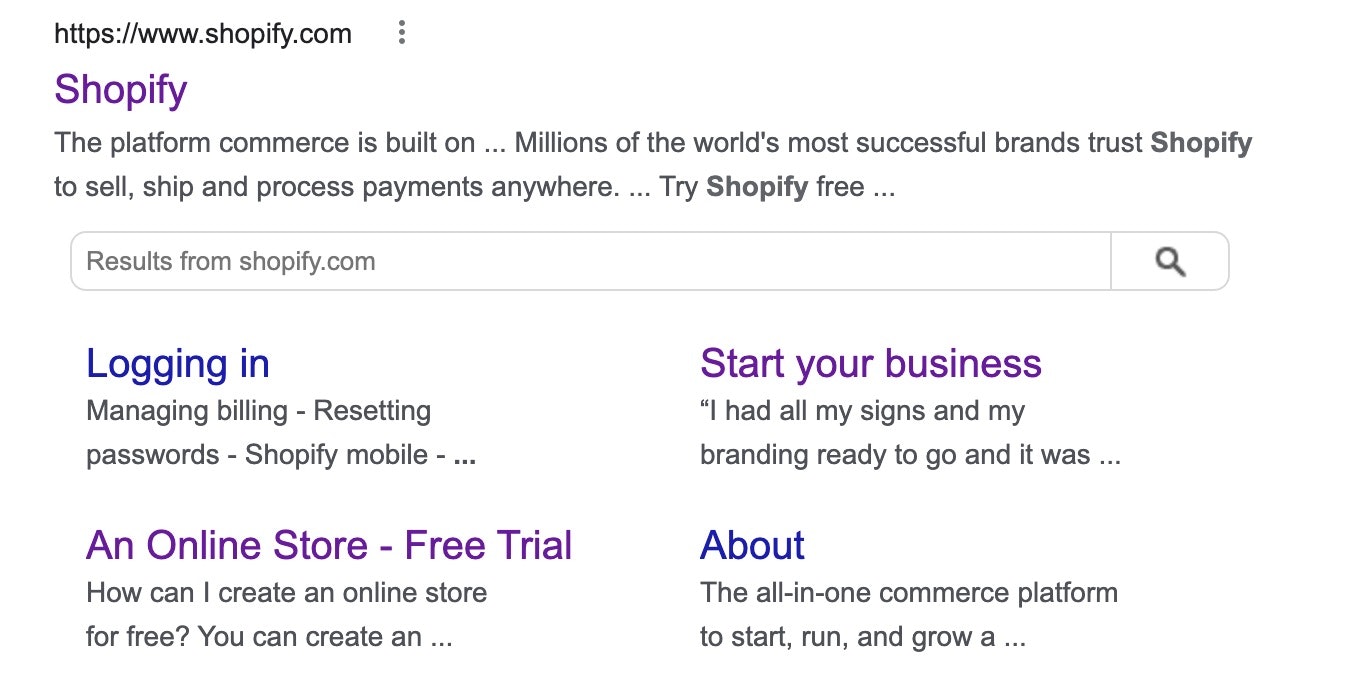The height and width of the screenshot is (680, 1348).
Task: Click "The platform commerce is built on" text
Action: [265, 143]
